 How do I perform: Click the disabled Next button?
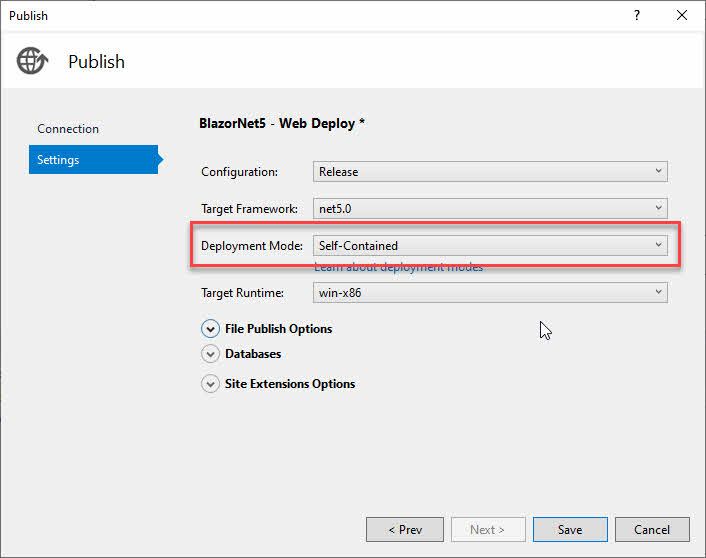(x=487, y=529)
